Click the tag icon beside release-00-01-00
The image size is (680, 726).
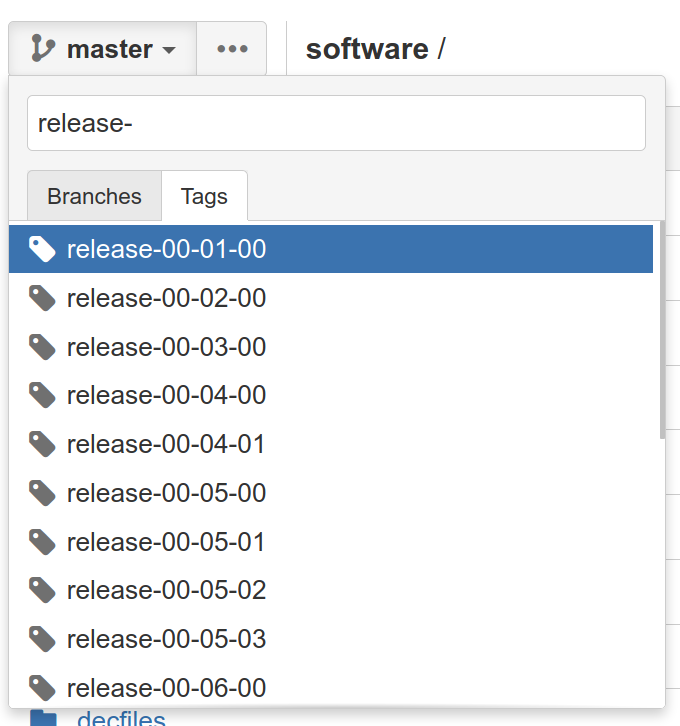coord(42,249)
